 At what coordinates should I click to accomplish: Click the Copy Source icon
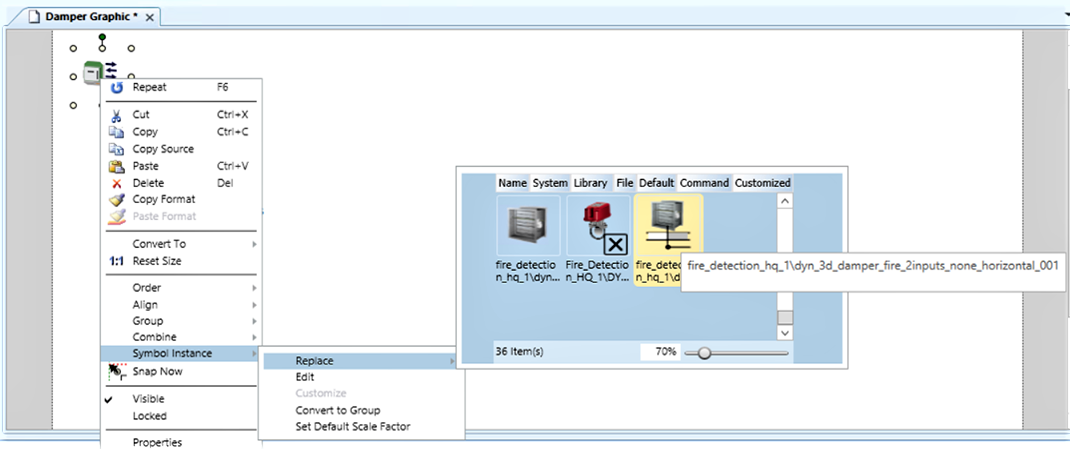[116, 149]
